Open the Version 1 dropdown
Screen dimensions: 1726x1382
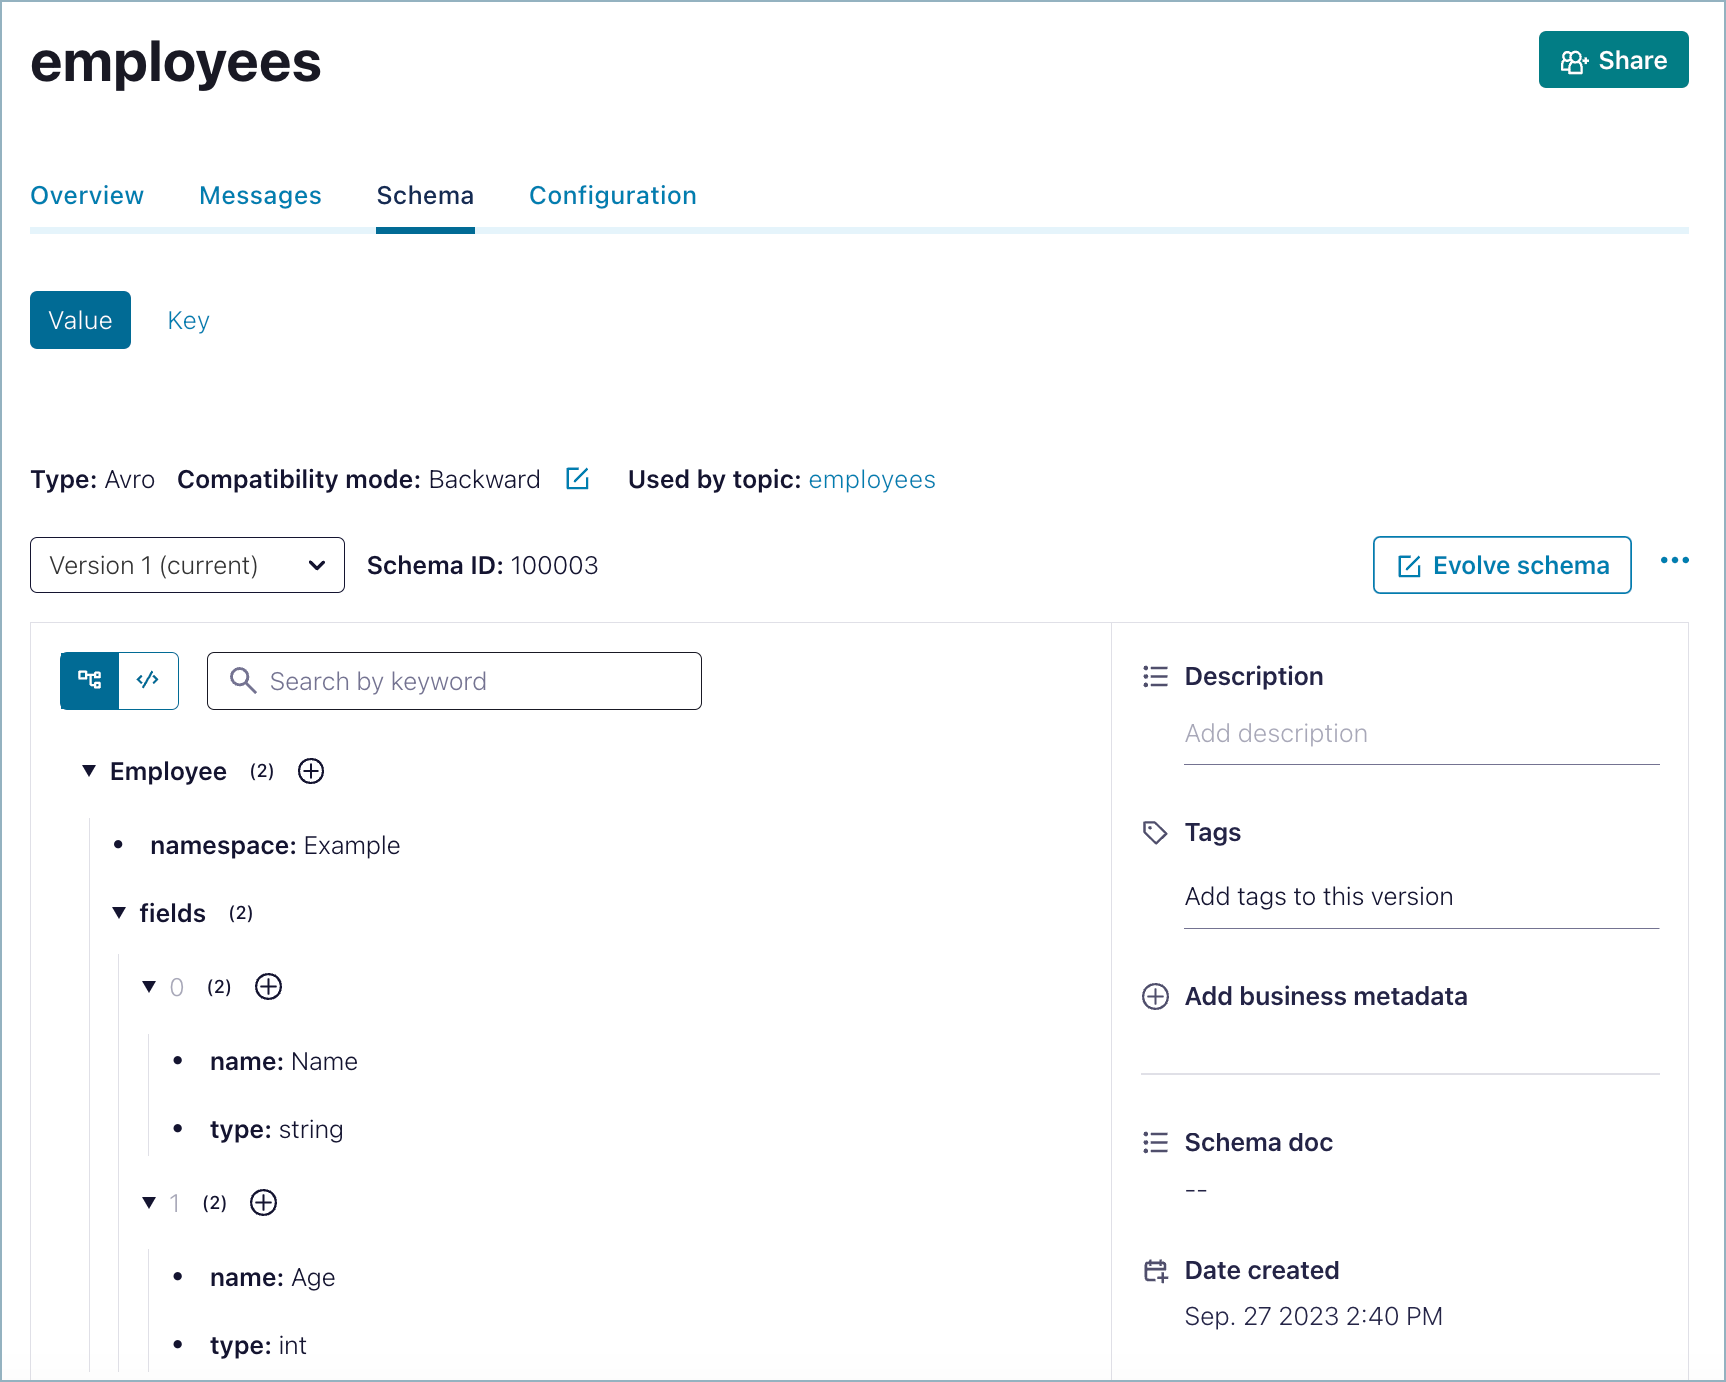point(187,565)
